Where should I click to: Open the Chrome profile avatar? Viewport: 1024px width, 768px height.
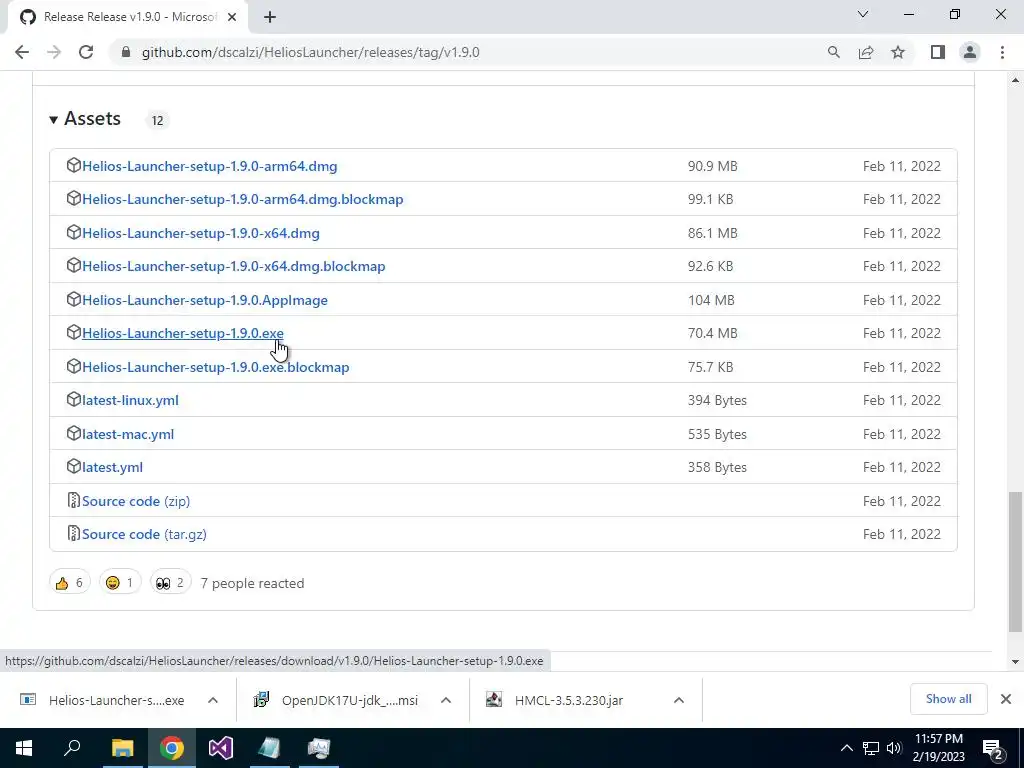970,52
